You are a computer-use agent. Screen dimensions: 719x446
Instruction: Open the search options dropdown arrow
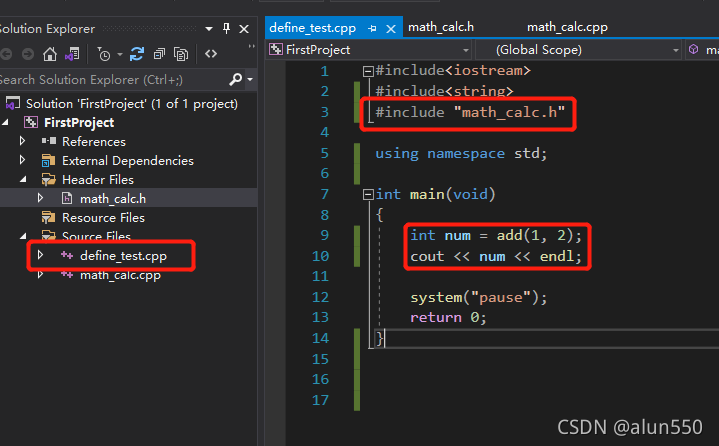pyautogui.click(x=250, y=79)
